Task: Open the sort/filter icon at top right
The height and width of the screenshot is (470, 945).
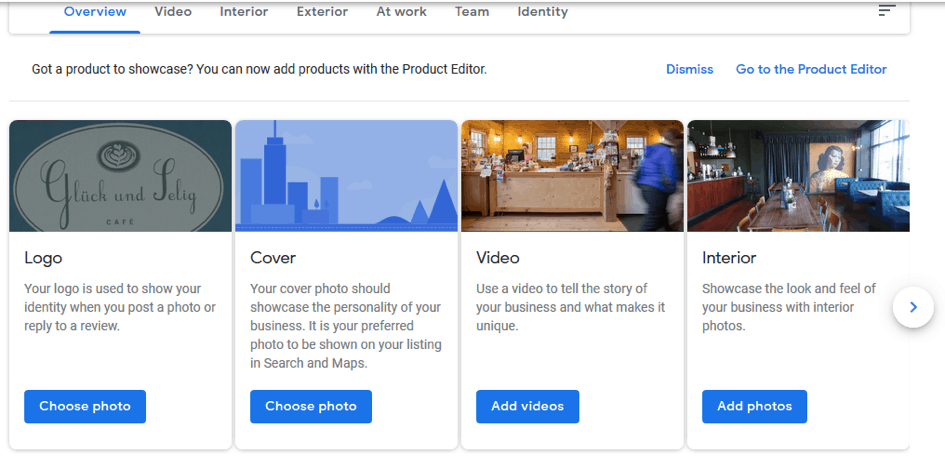Action: 887,10
